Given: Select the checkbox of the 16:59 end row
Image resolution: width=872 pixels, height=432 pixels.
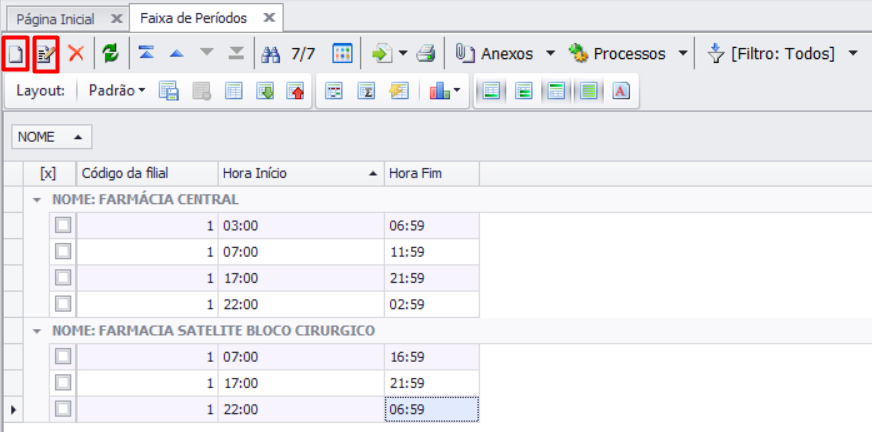Looking at the screenshot, I should click(x=63, y=356).
